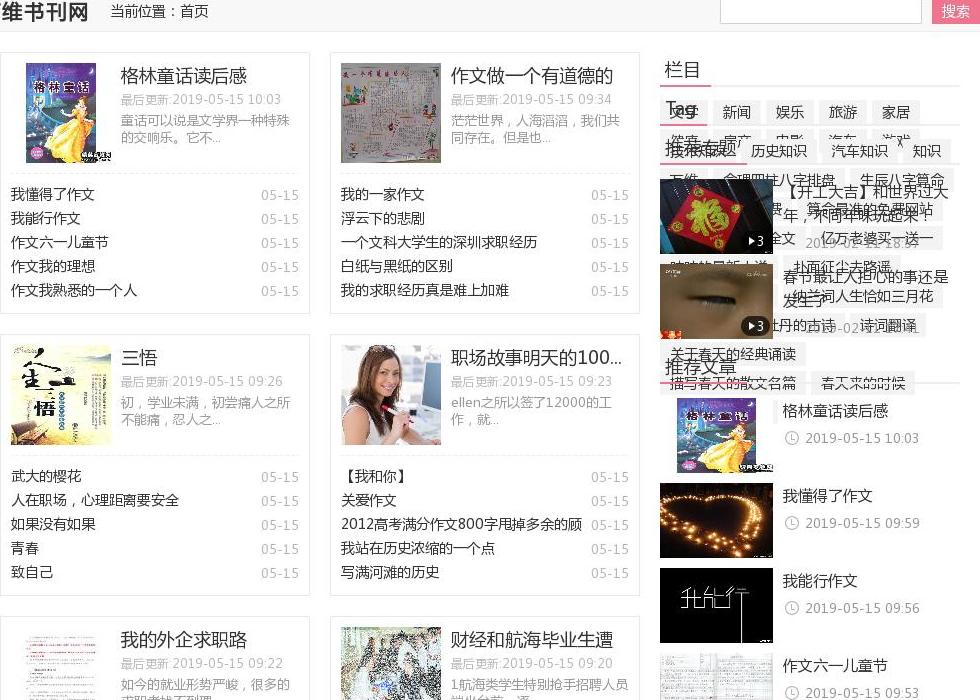Click the site logo 书刊网
This screenshot has width=980, height=700.
pyautogui.click(x=44, y=11)
